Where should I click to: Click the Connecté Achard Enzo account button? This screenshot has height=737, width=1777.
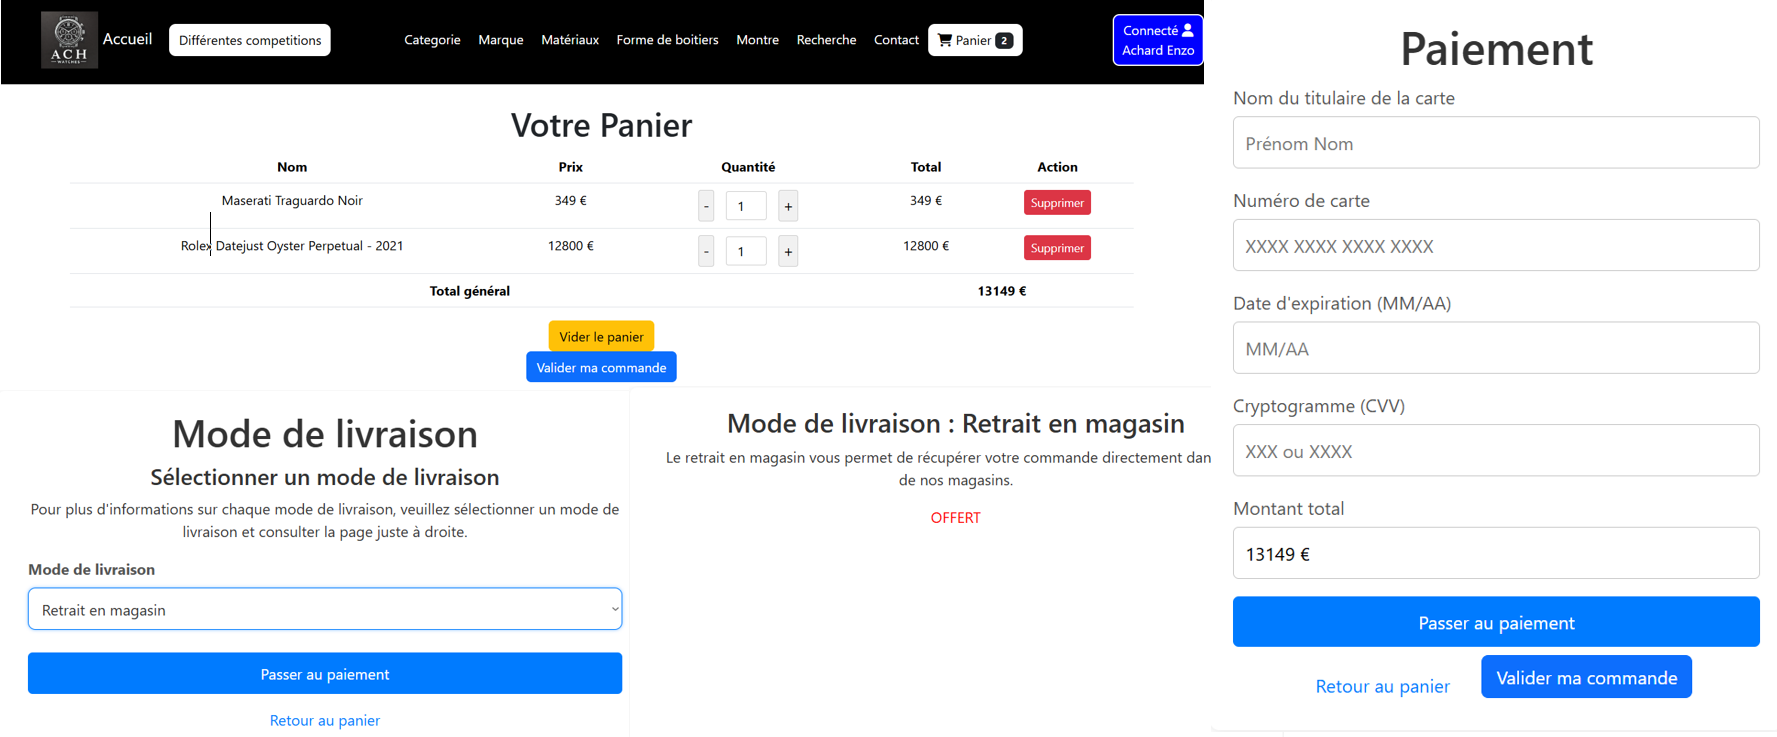pyautogui.click(x=1158, y=40)
